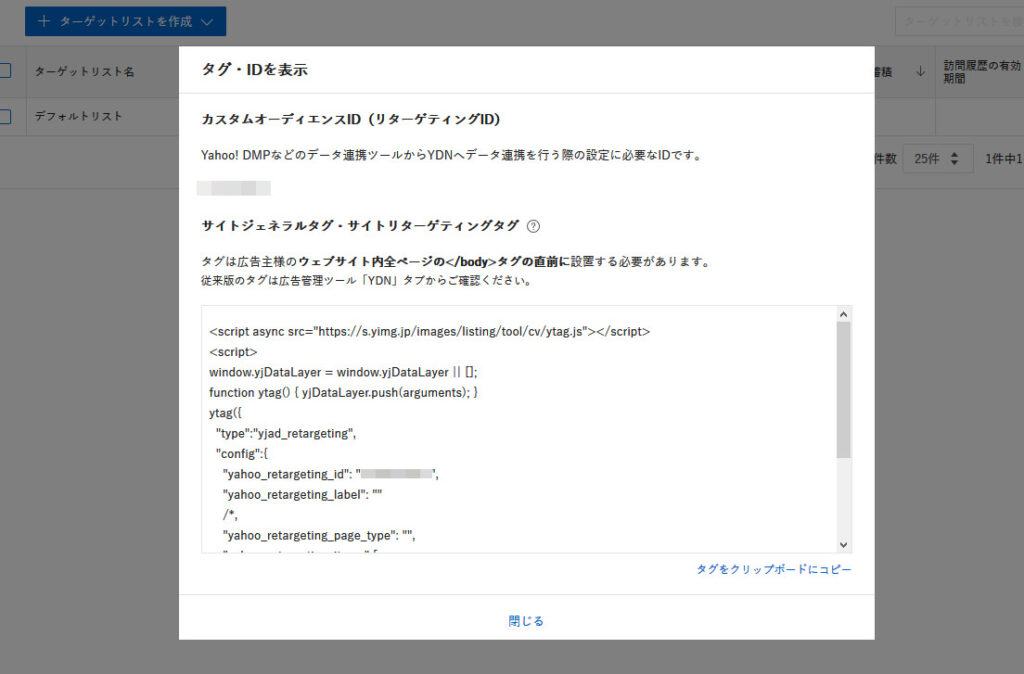Copy tag via タグをクリップボードにコピー link
Screen dimensions: 1024x674
pyautogui.click(x=774, y=569)
